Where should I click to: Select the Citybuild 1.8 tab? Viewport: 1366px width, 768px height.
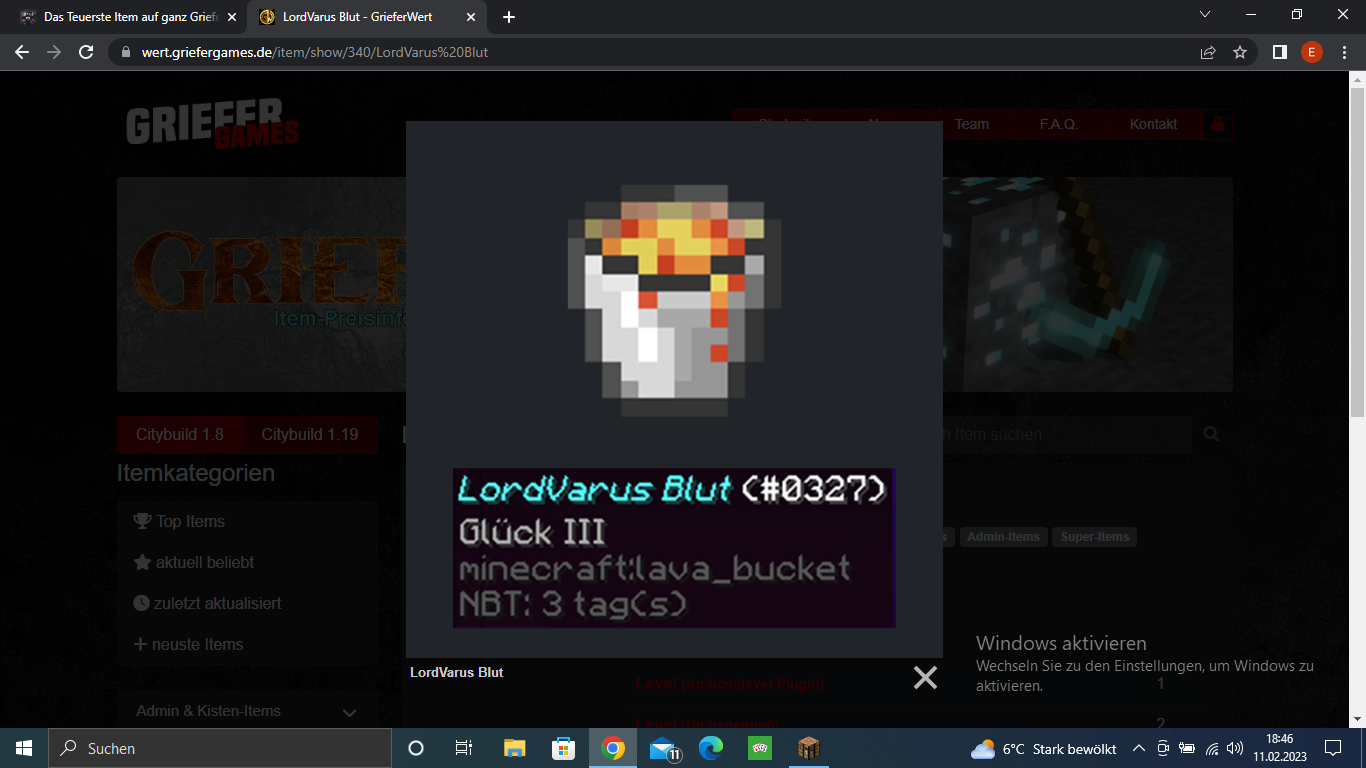coord(180,434)
